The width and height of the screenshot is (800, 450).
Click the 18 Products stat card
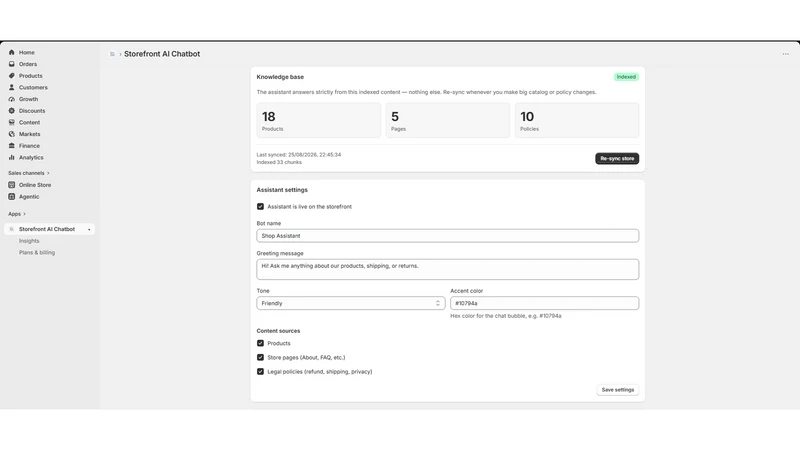click(x=318, y=120)
